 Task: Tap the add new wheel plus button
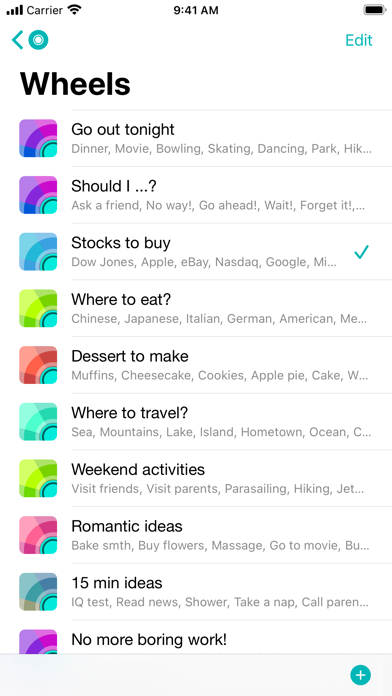[x=360, y=675]
